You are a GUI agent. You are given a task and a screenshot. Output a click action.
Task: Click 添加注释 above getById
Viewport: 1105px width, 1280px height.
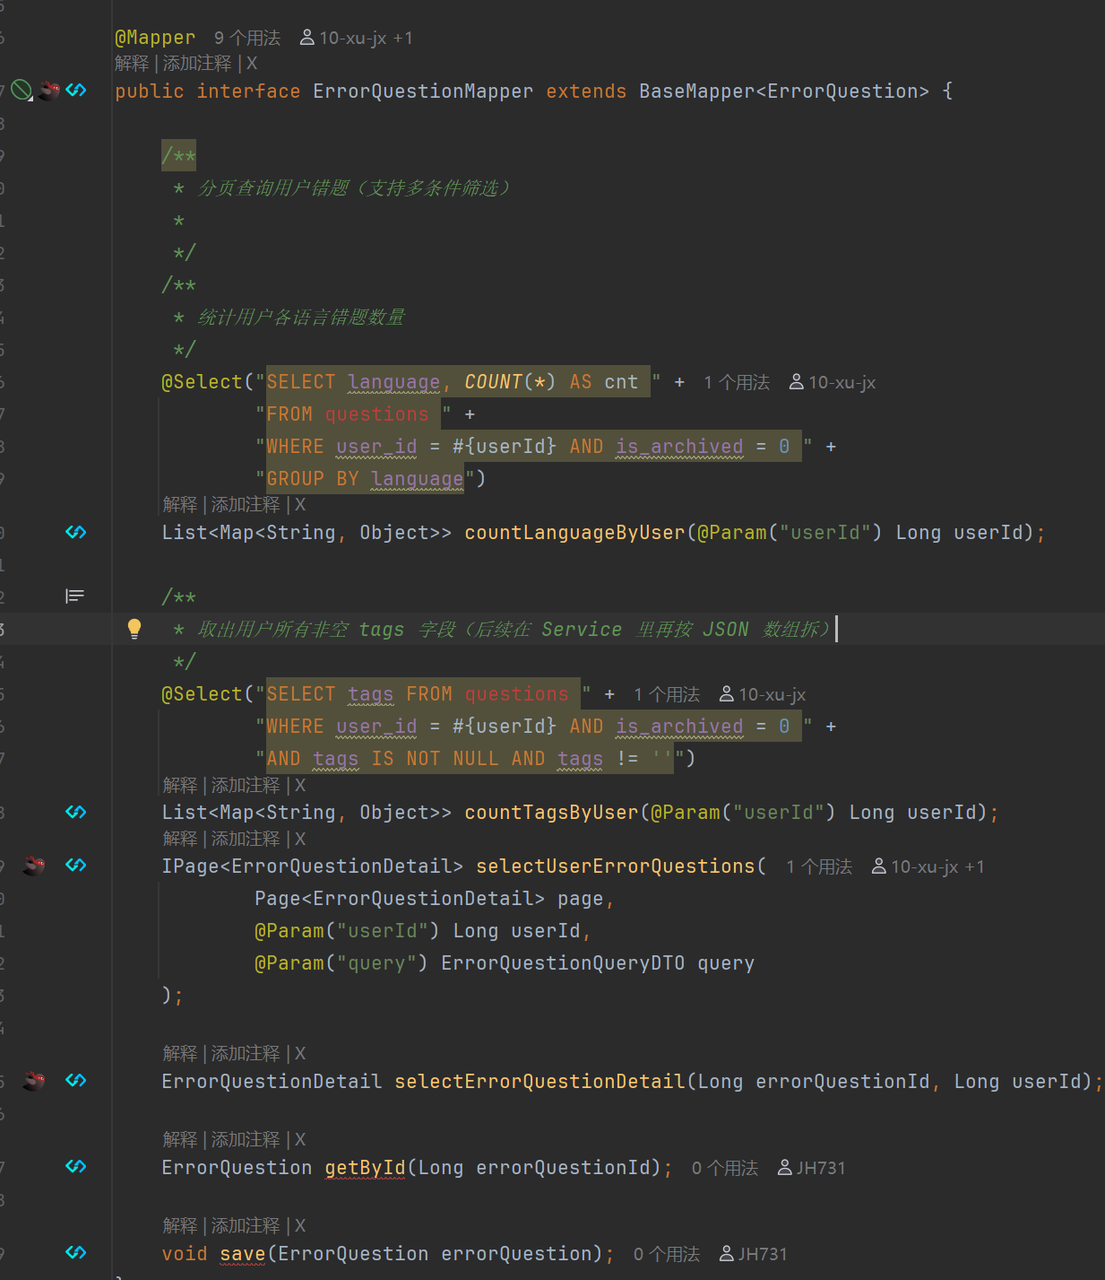coord(245,1139)
